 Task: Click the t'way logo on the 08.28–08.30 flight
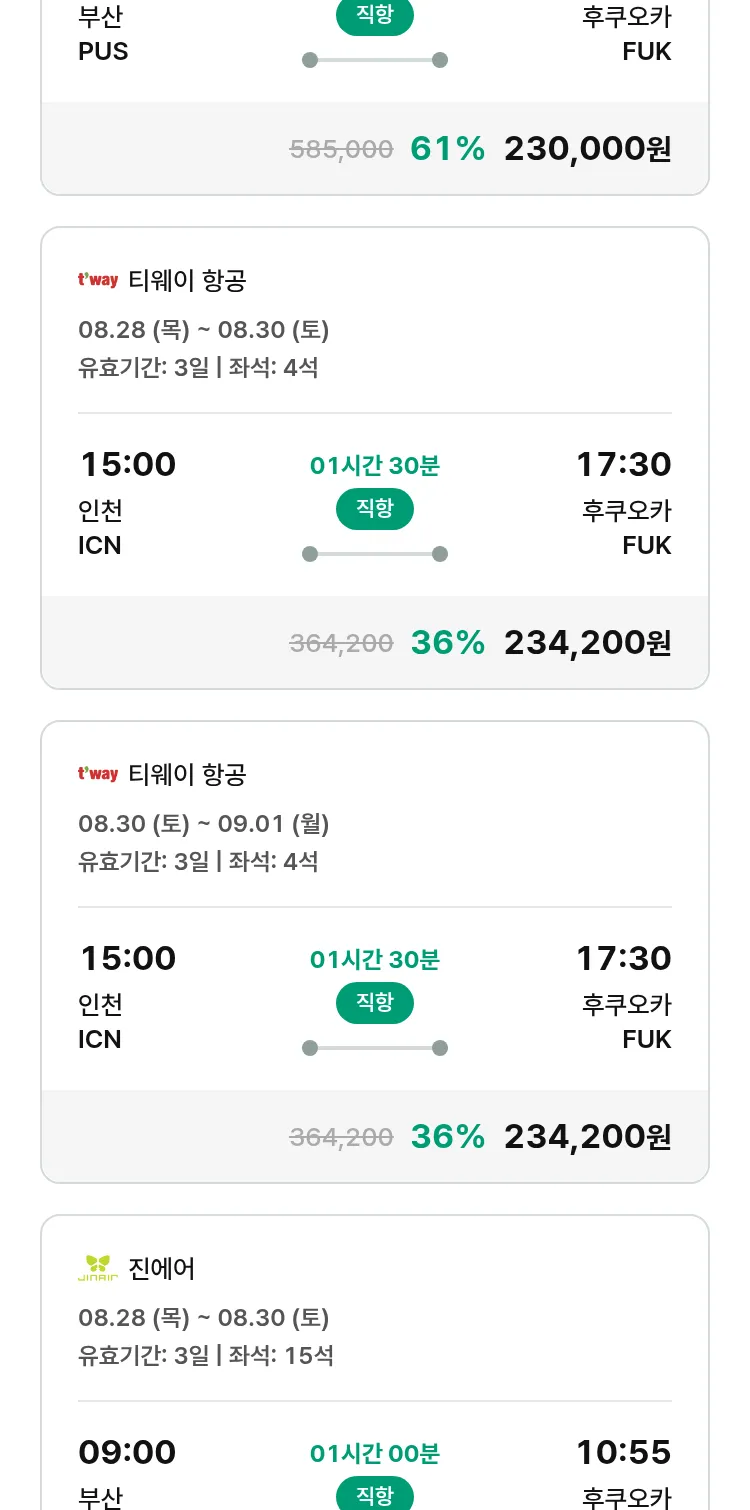coord(98,280)
